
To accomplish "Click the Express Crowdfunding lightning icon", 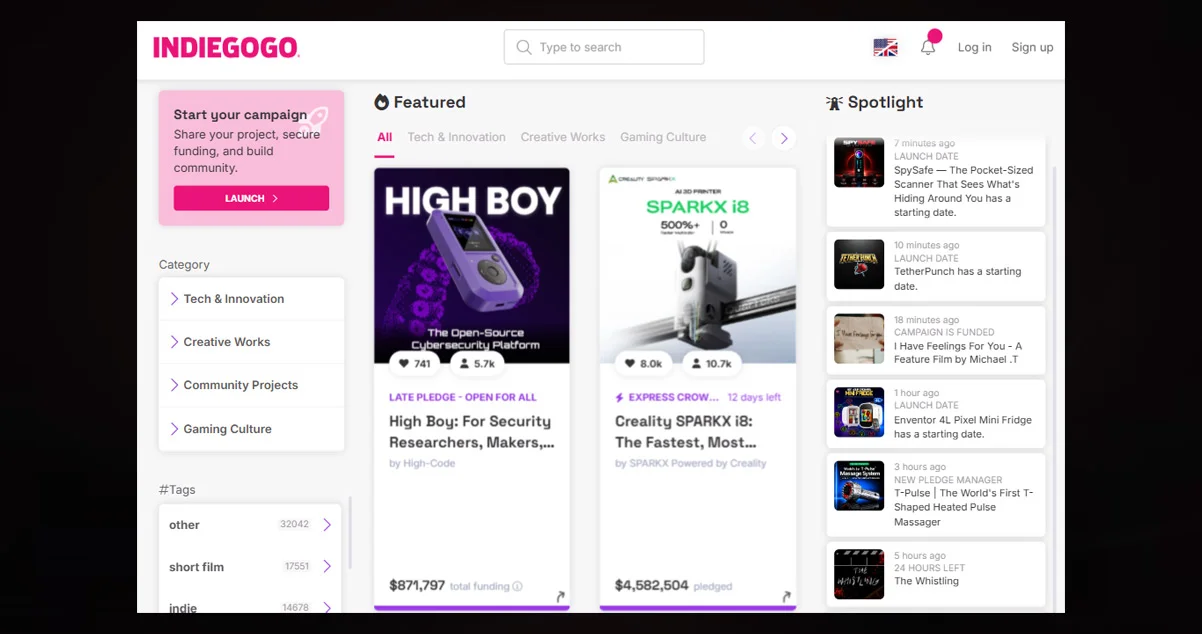I will point(620,397).
